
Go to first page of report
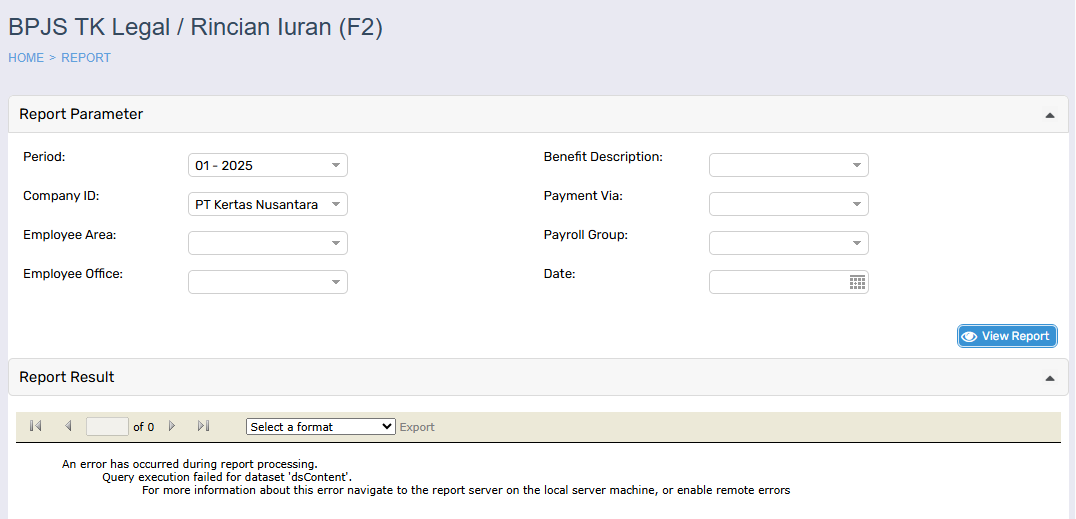(x=35, y=426)
